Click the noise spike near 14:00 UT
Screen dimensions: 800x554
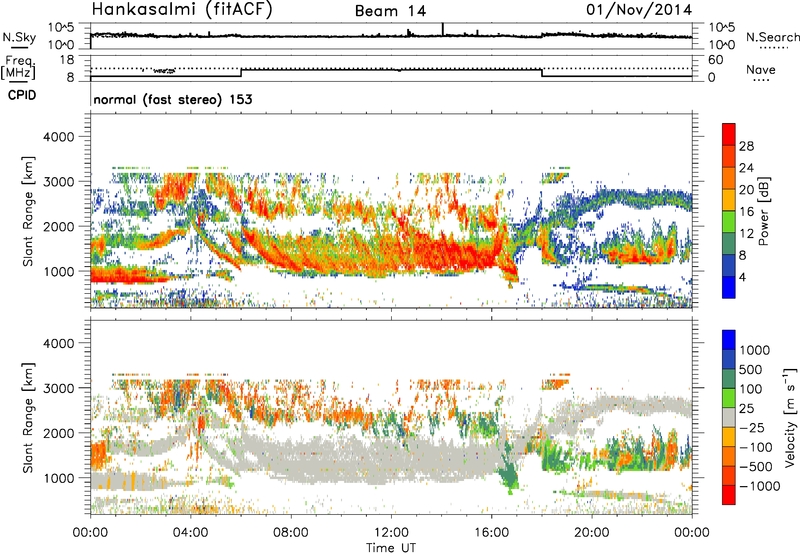click(443, 29)
